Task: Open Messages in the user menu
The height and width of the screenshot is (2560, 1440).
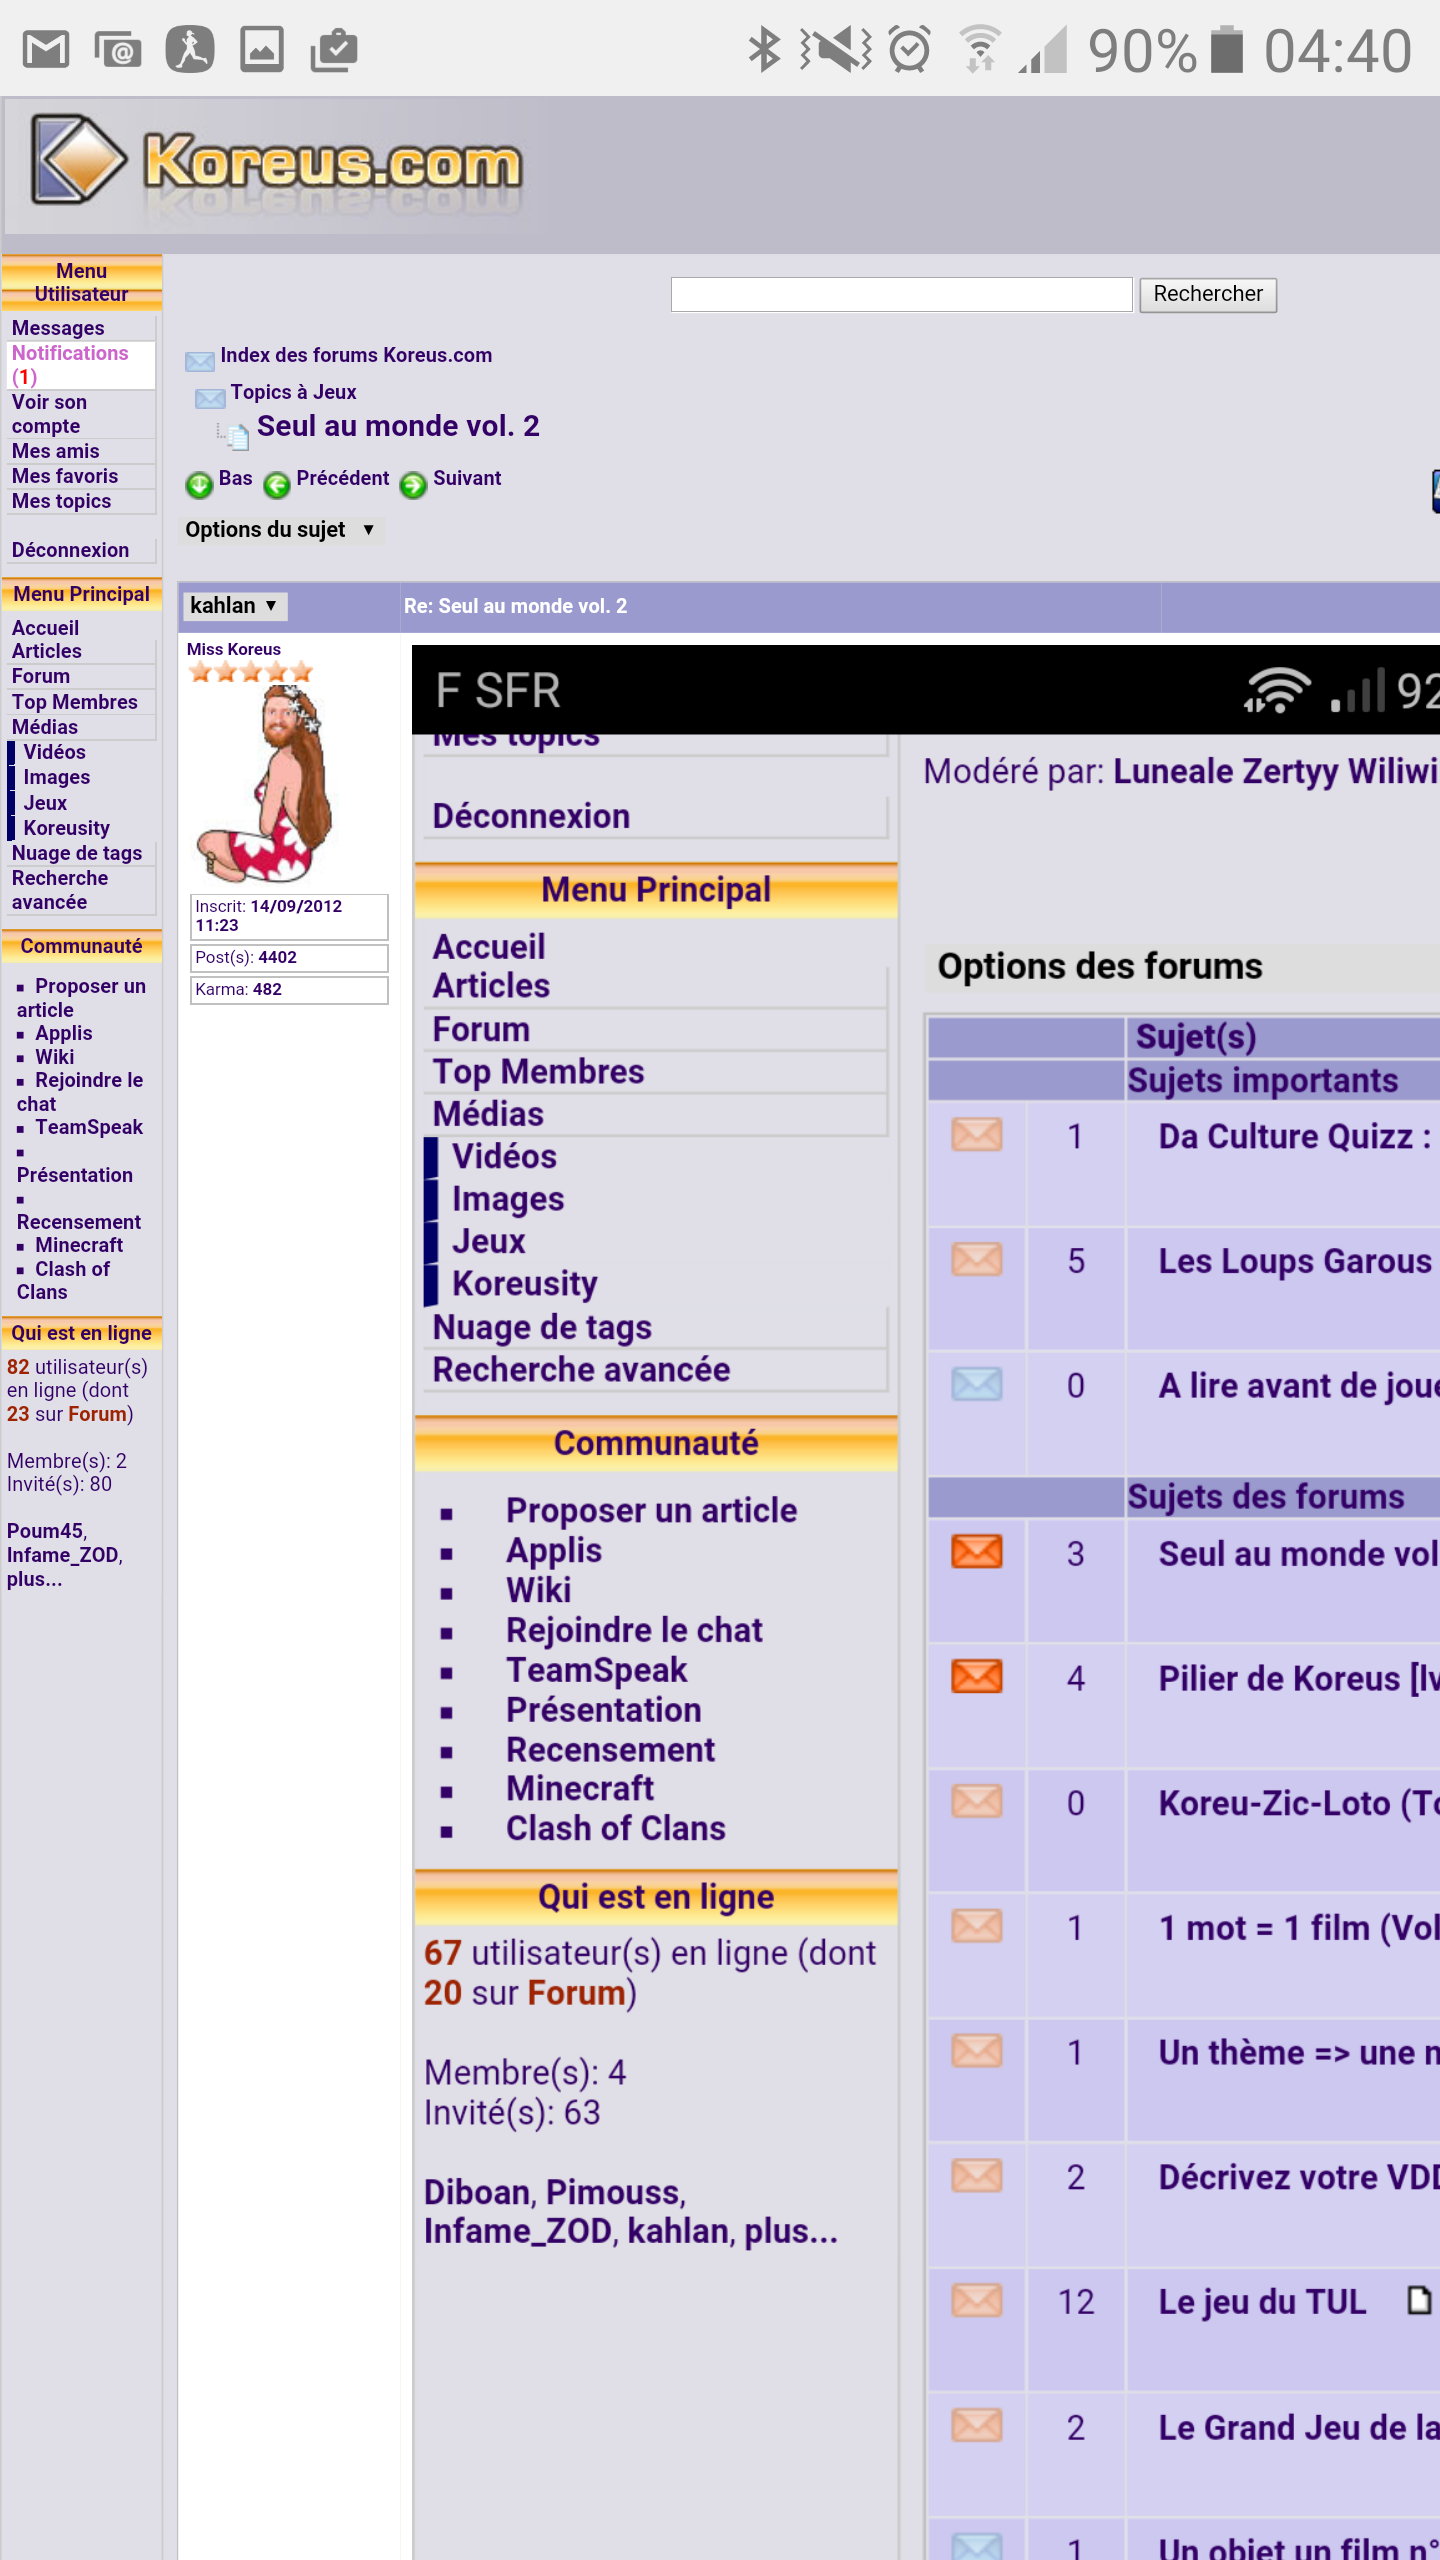Action: (58, 328)
